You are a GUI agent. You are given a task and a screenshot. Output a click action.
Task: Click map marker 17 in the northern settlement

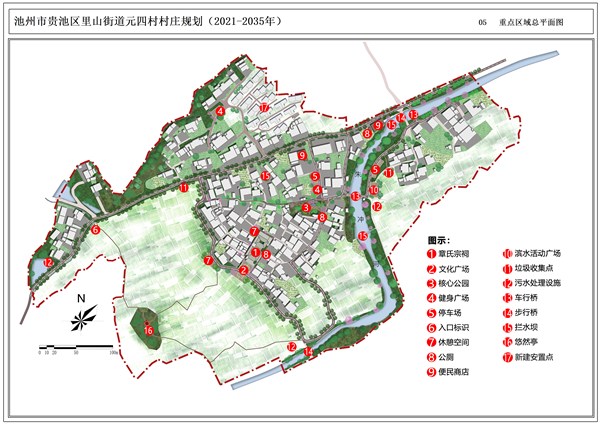tap(265, 108)
